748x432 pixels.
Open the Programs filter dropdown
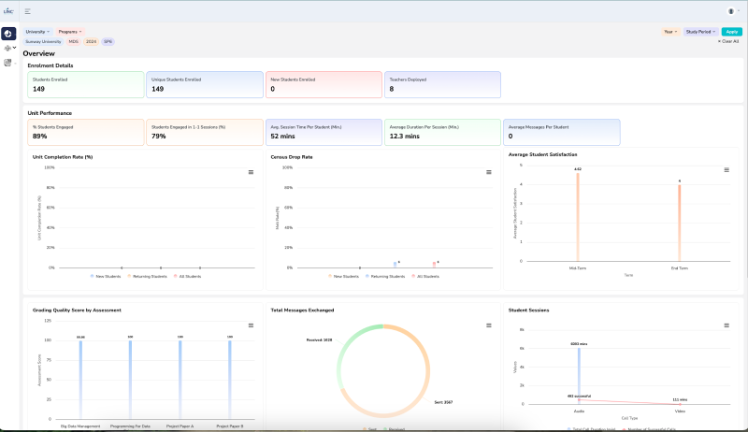(x=70, y=31)
